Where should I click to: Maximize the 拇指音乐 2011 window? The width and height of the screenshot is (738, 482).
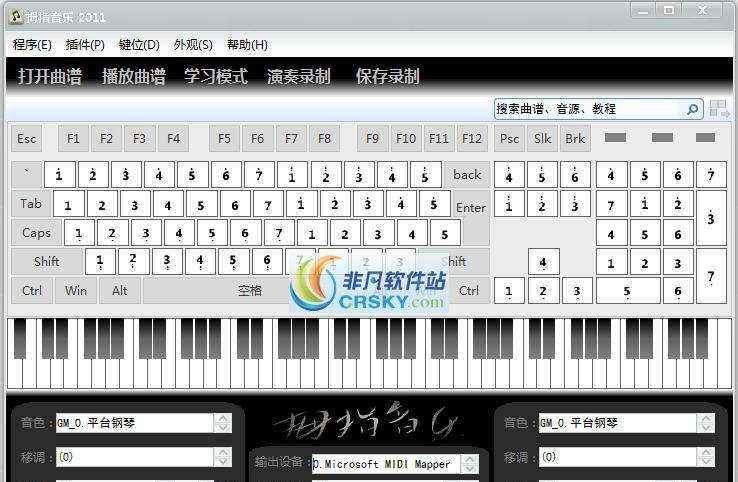(x=669, y=10)
